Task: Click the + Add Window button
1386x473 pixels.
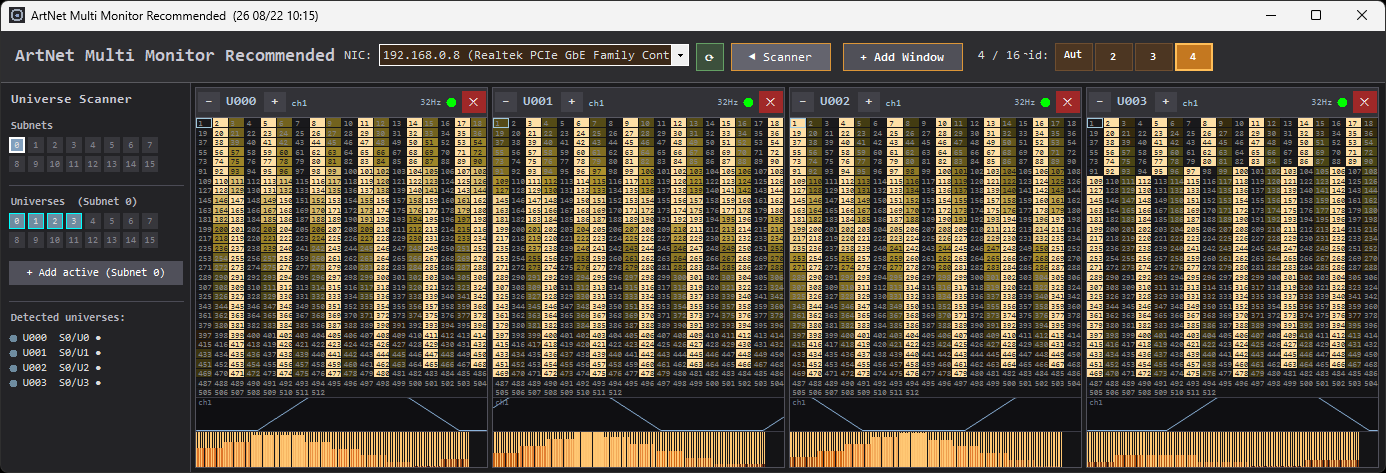Action: click(902, 57)
